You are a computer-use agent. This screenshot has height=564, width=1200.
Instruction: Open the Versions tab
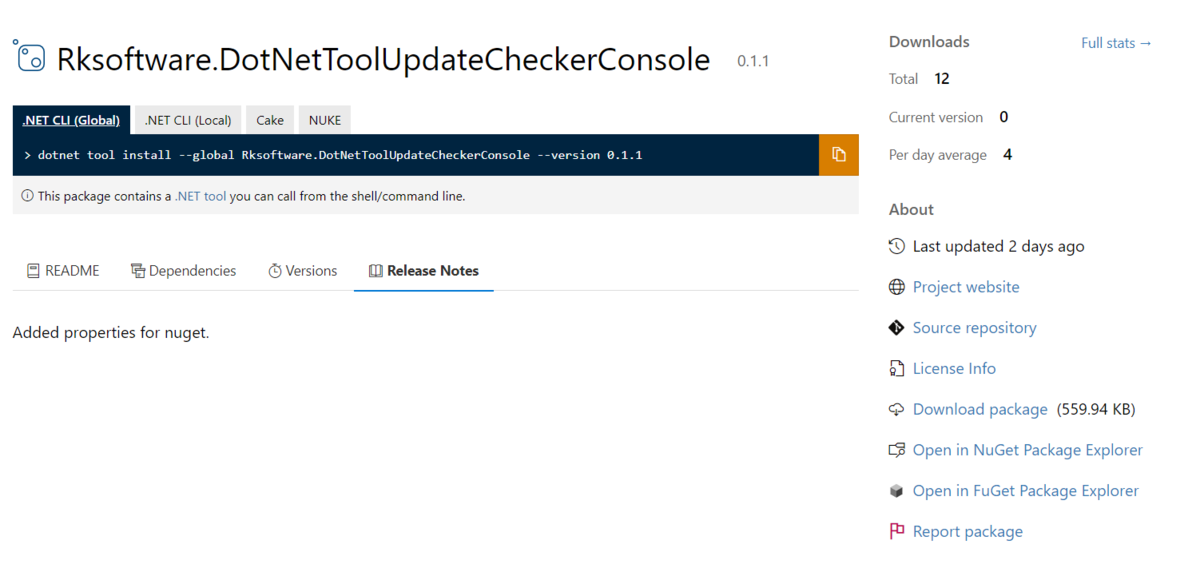click(x=303, y=271)
